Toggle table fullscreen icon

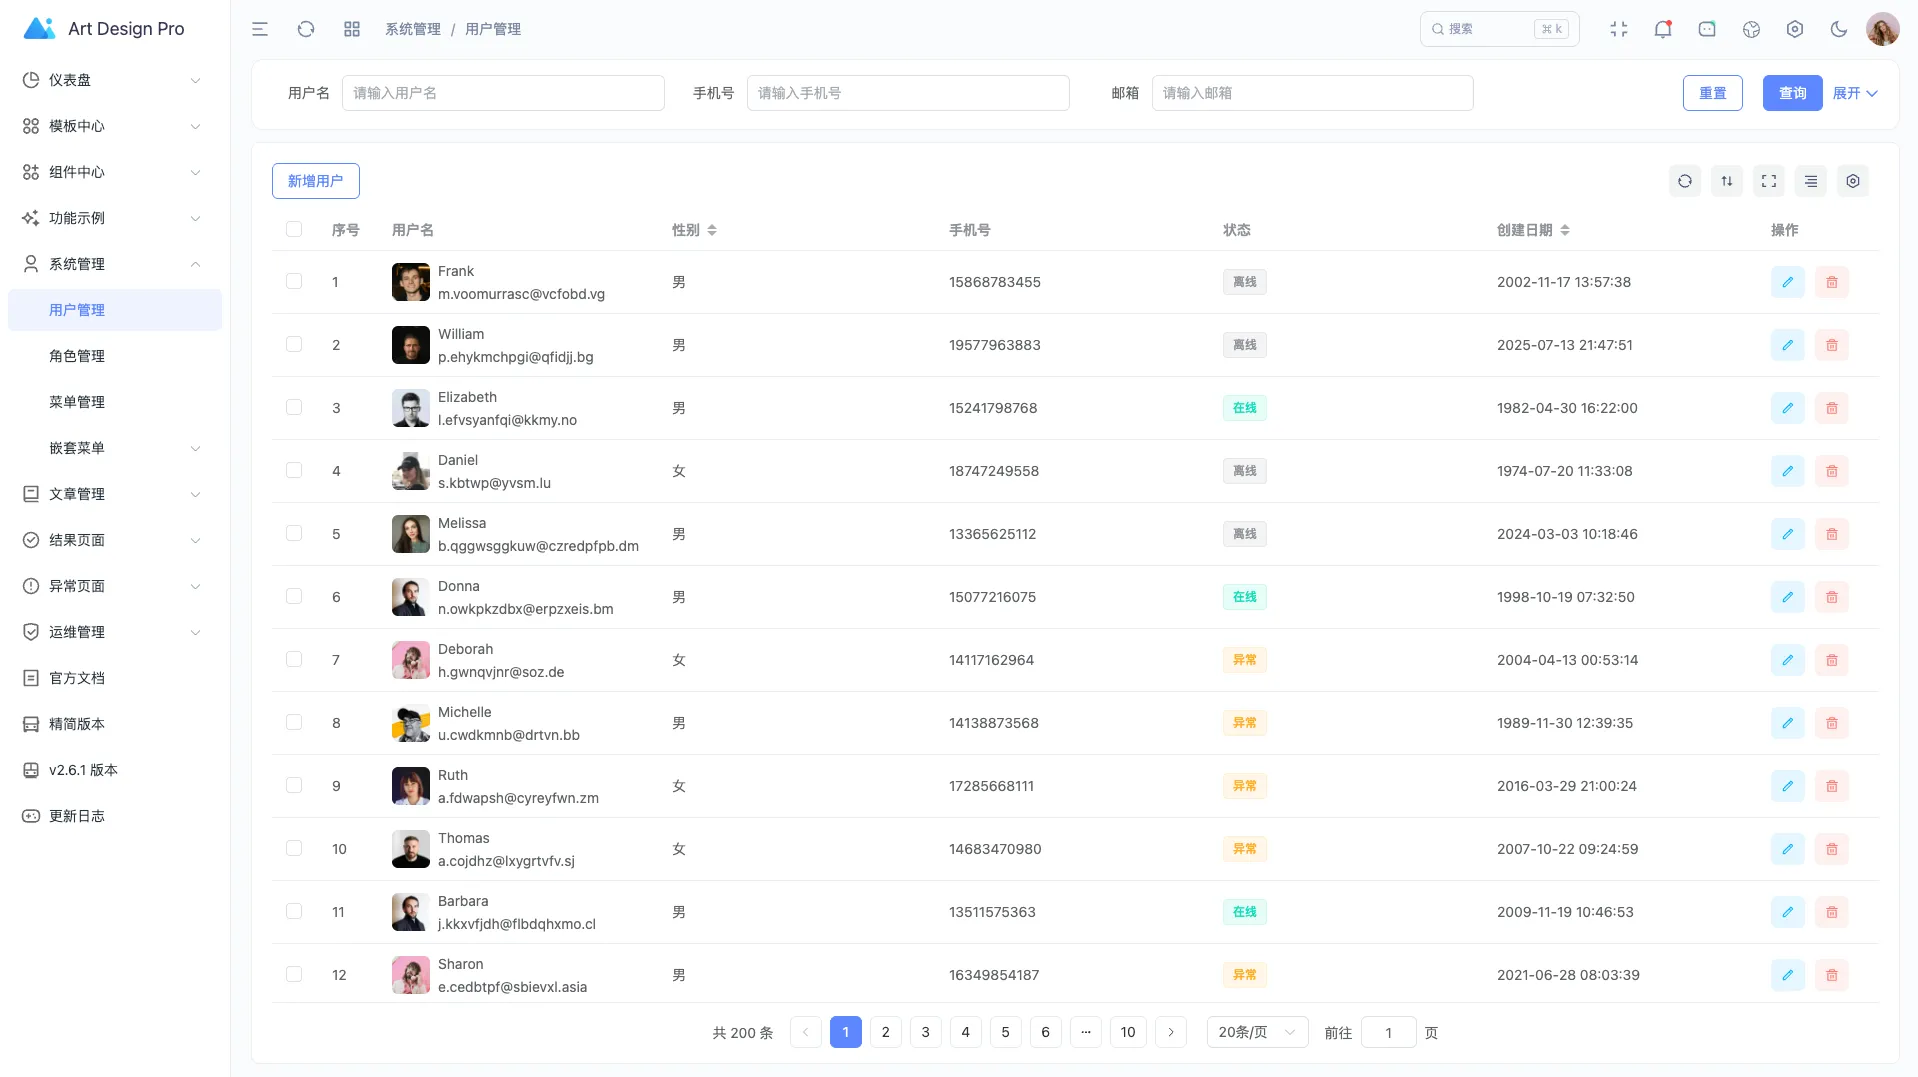1768,181
